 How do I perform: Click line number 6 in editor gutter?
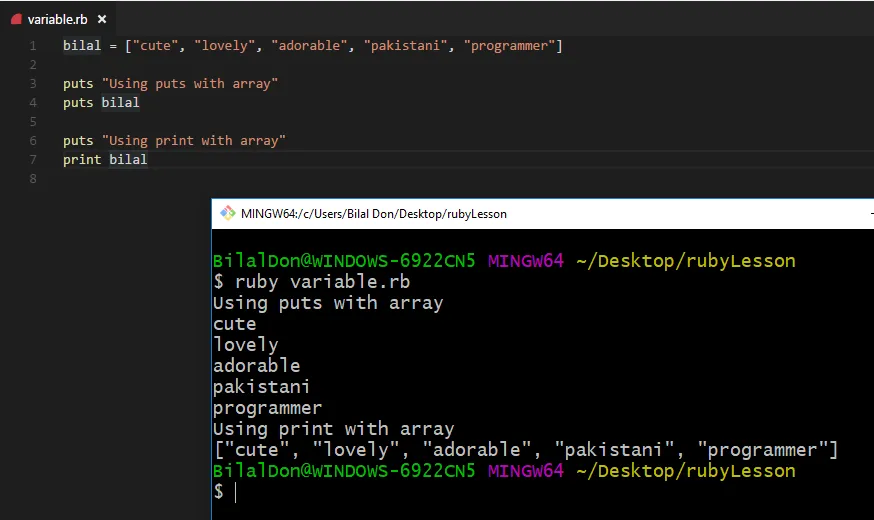point(33,140)
